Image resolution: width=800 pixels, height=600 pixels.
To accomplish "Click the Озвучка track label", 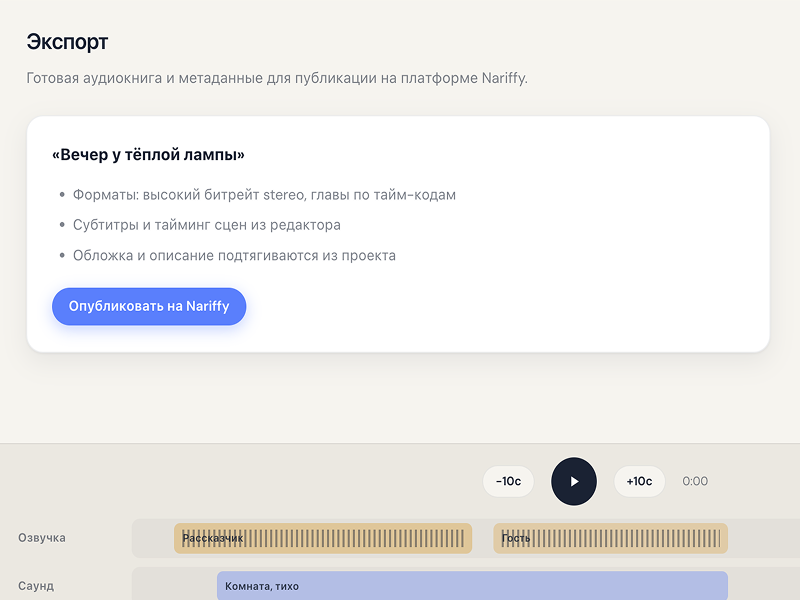I will click(x=42, y=538).
